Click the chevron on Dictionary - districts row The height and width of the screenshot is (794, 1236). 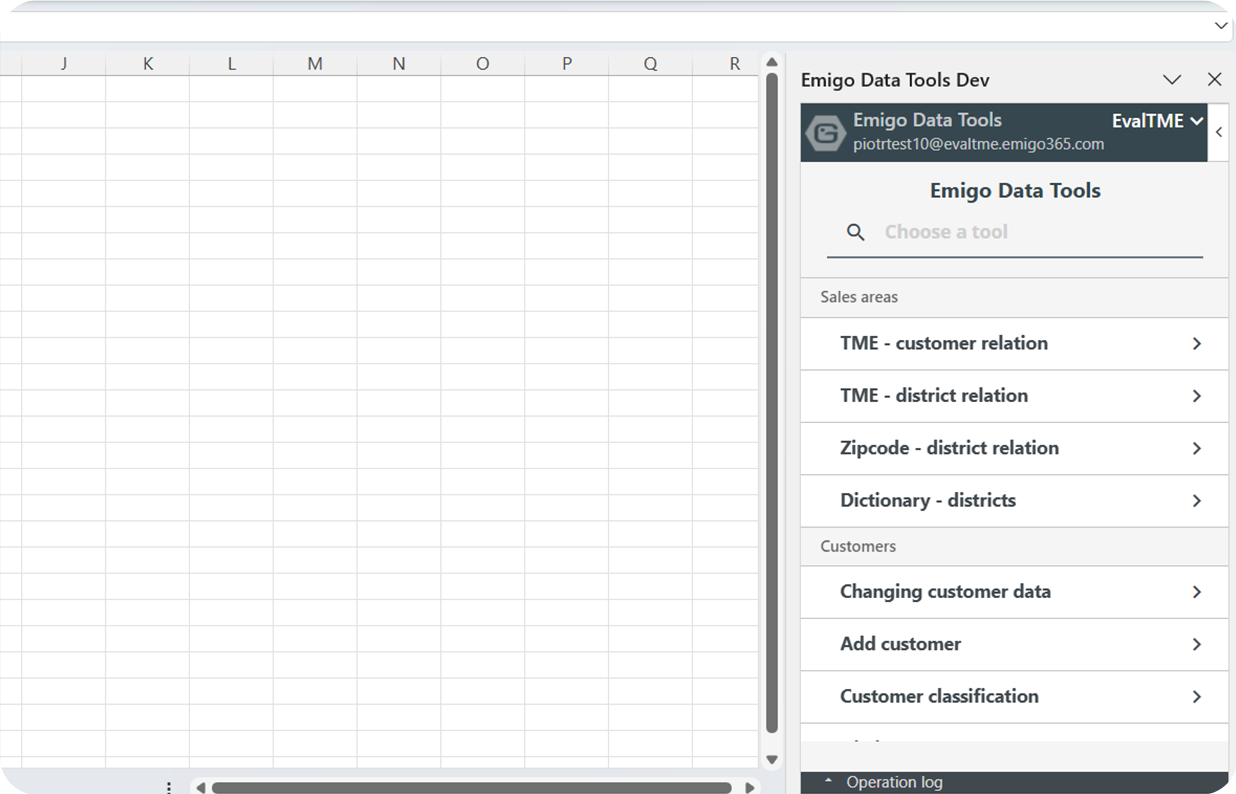[1197, 500]
